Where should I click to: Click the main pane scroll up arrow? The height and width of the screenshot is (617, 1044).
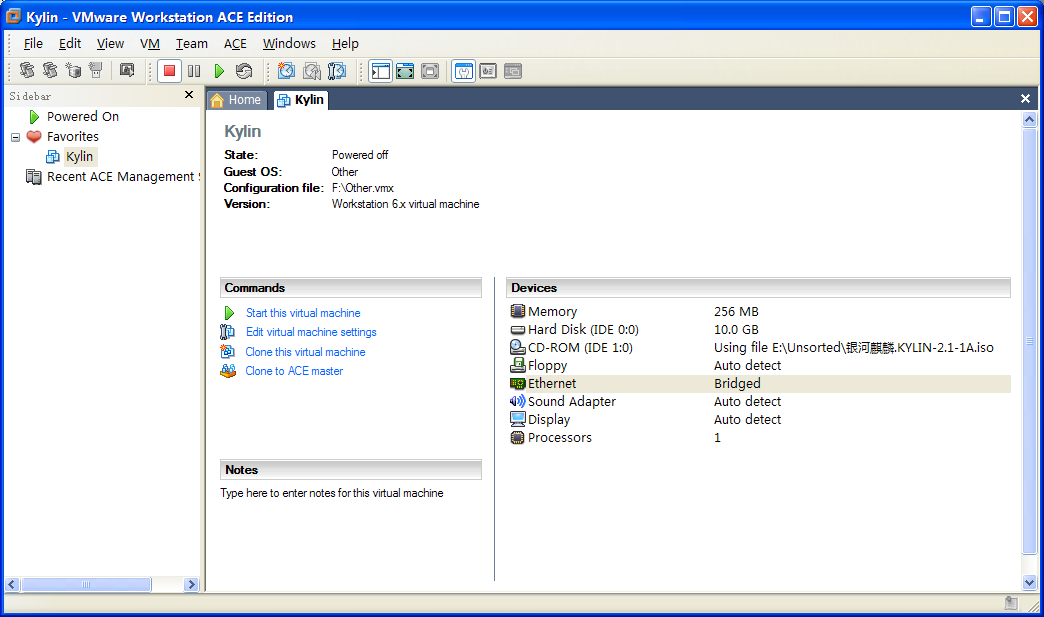pos(1029,119)
